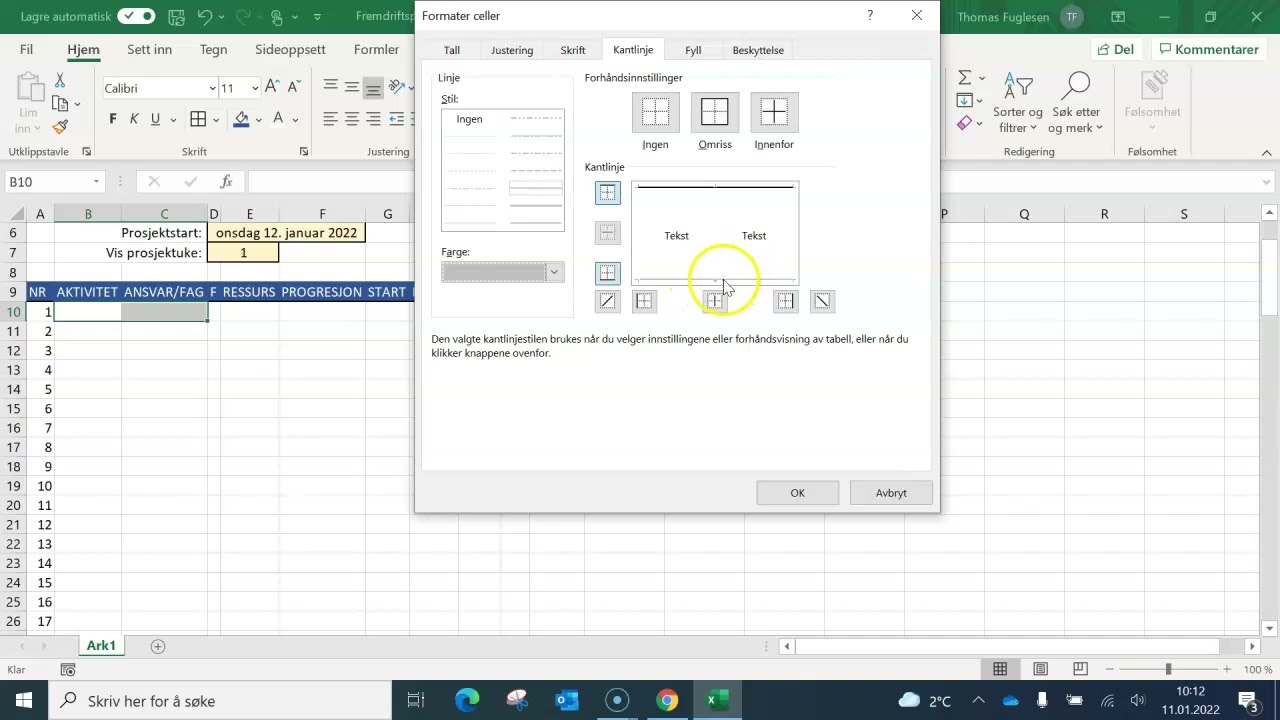Image resolution: width=1280 pixels, height=720 pixels.
Task: Expand the Name Box B10 dropdown
Action: pos(97,182)
